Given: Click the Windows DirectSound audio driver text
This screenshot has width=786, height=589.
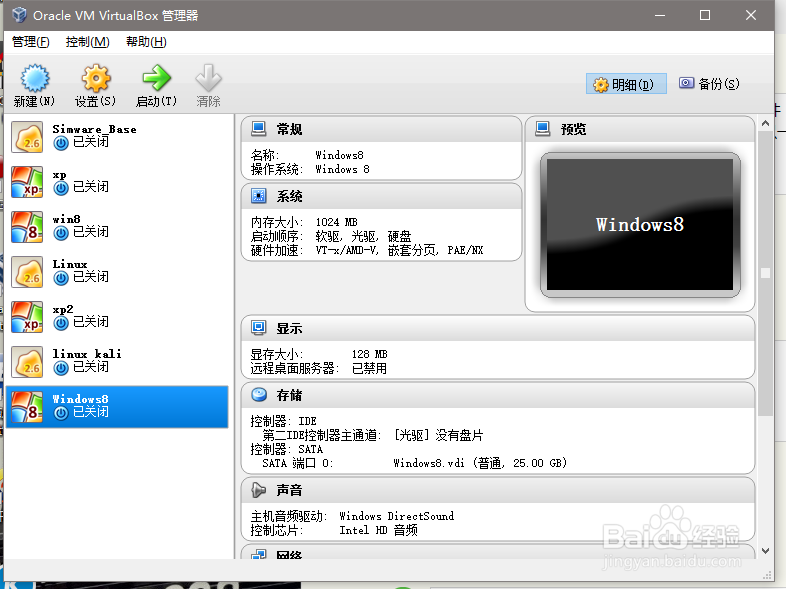Looking at the screenshot, I should [x=397, y=516].
